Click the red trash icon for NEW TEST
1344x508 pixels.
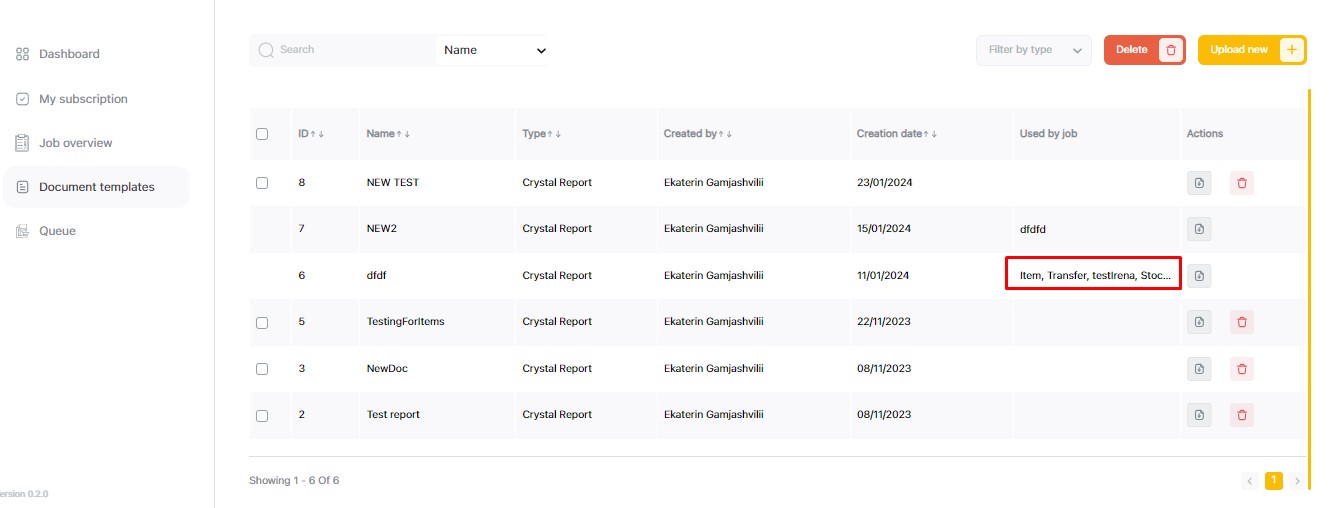(1242, 183)
